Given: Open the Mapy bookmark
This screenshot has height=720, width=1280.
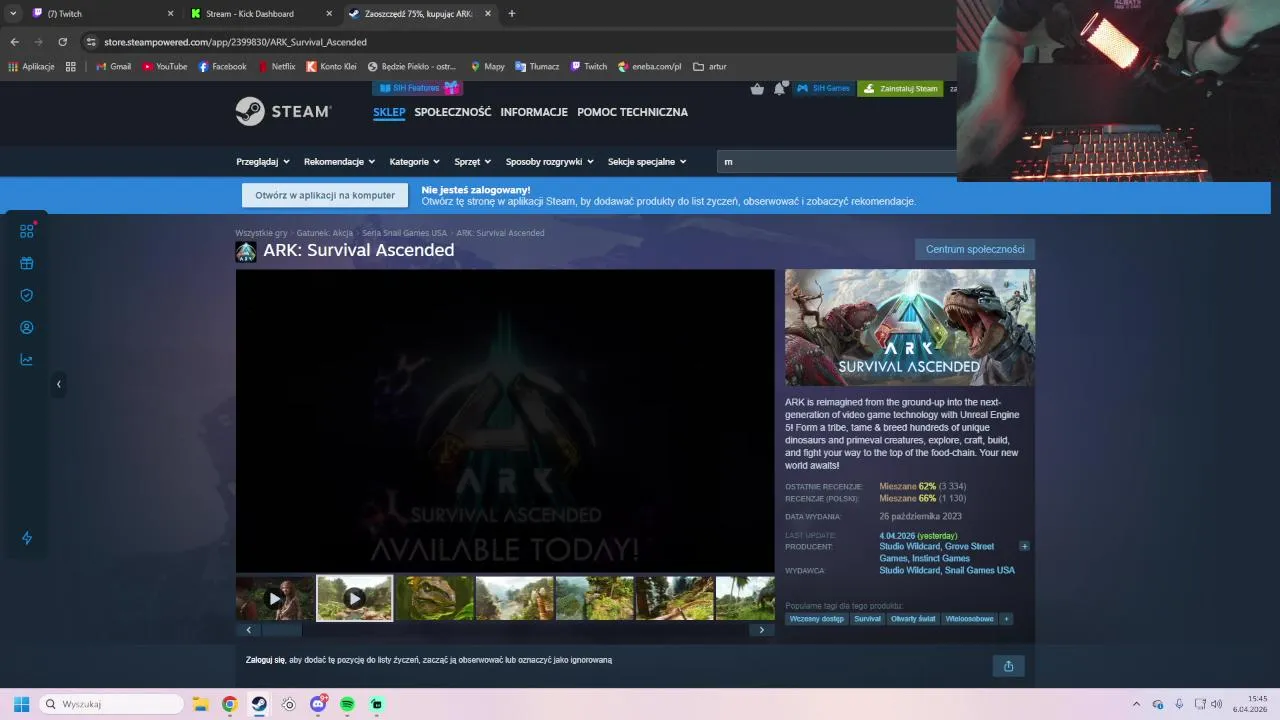Looking at the screenshot, I should pyautogui.click(x=488, y=67).
